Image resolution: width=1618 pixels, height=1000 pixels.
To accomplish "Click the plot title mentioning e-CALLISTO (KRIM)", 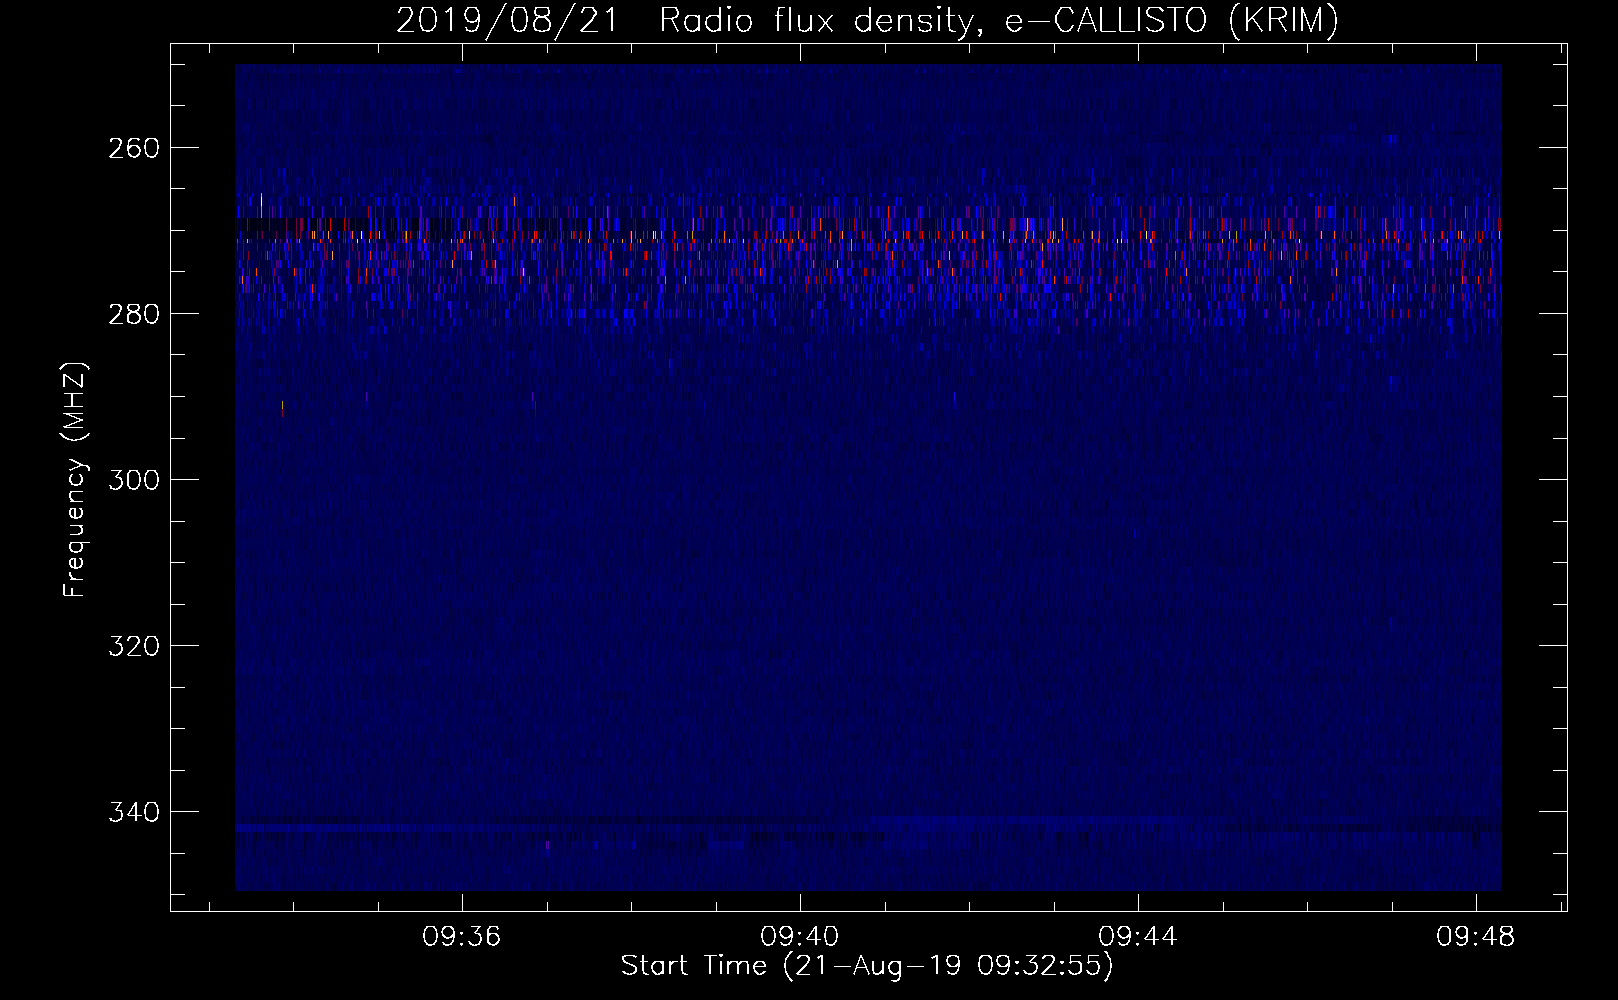I will (x=867, y=20).
